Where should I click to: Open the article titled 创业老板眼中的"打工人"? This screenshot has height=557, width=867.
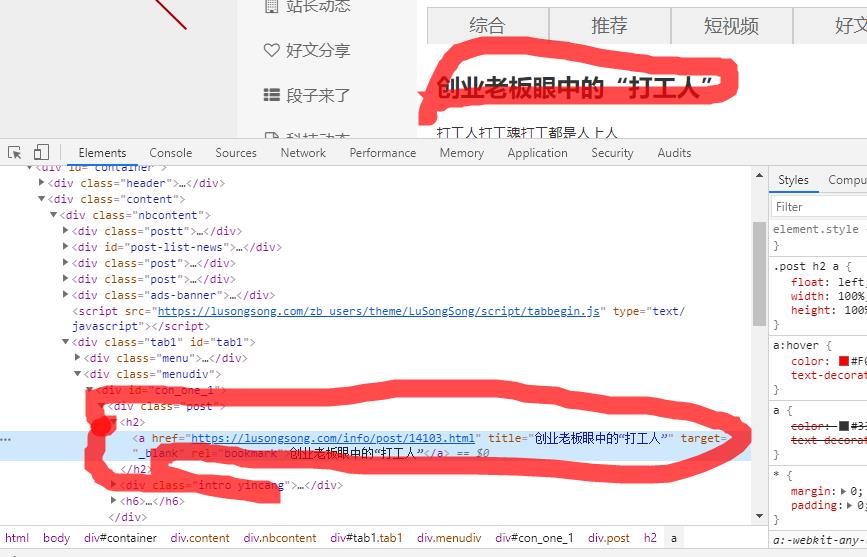coord(574,87)
